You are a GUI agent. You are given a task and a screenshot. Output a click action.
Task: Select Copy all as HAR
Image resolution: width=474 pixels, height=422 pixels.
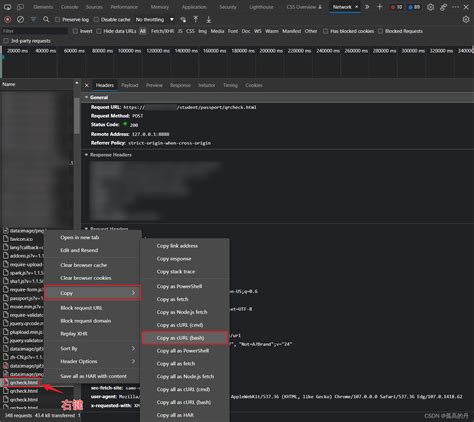pyautogui.click(x=185, y=415)
